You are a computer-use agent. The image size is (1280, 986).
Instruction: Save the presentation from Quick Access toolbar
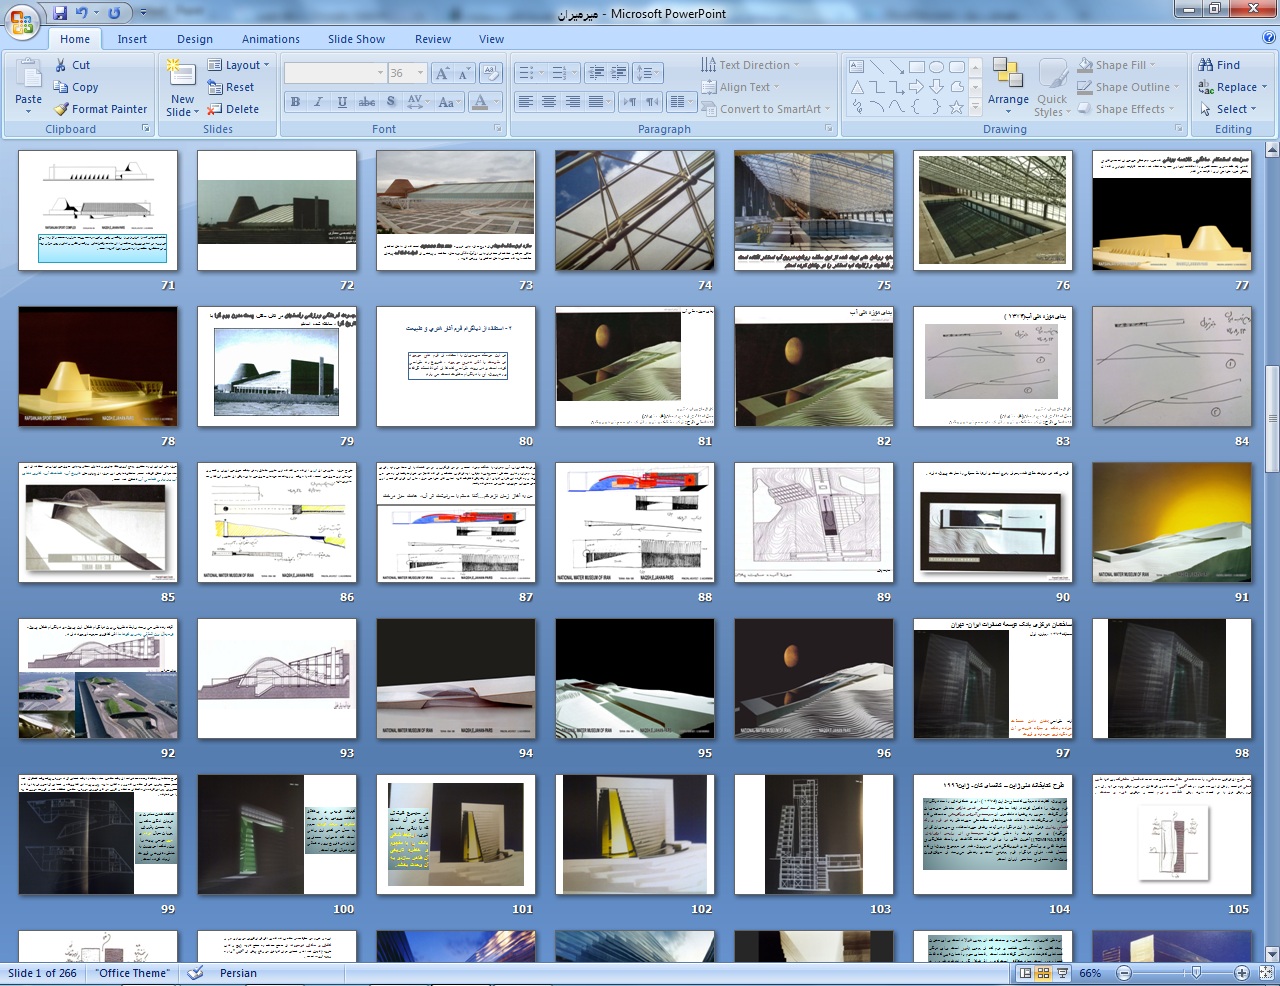click(x=60, y=13)
